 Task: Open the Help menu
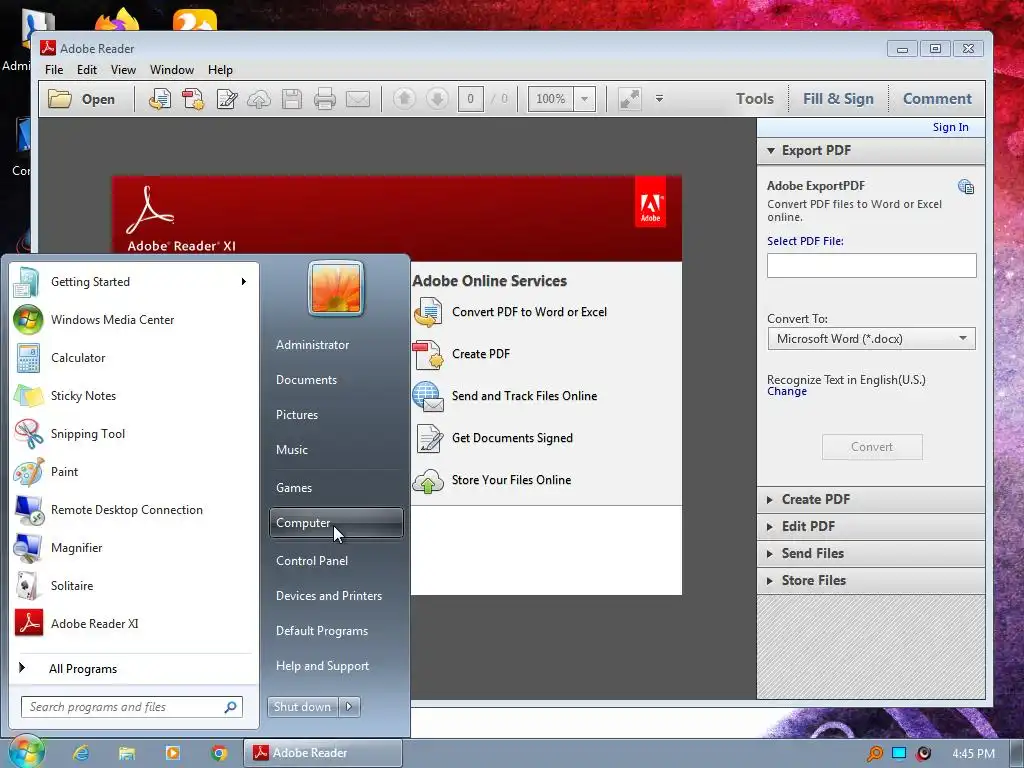coord(220,70)
